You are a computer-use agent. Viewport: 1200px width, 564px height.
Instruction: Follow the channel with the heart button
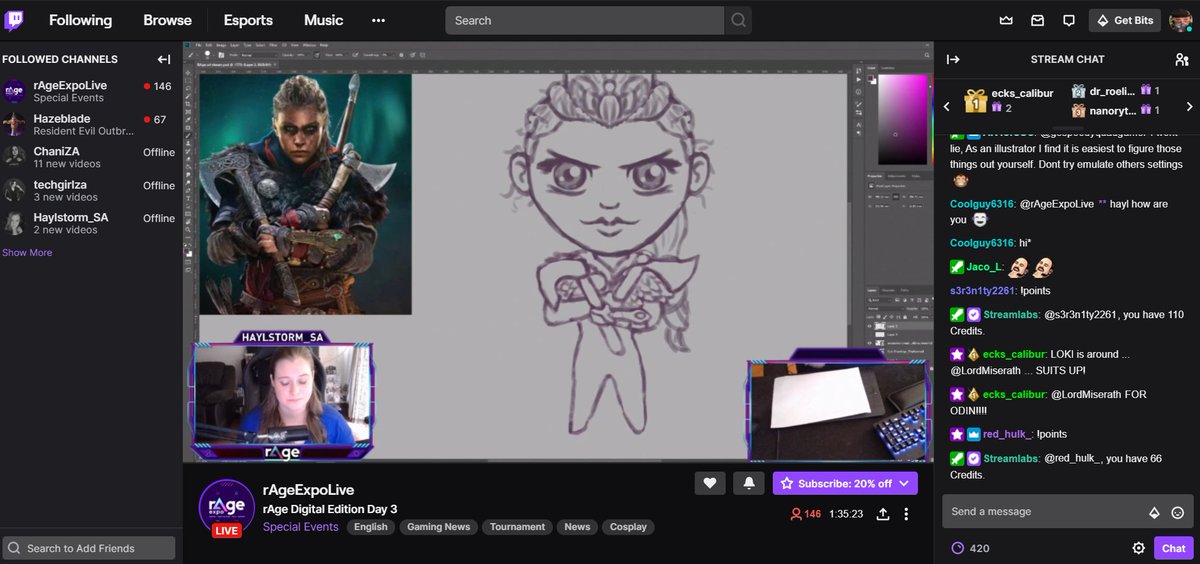pos(710,483)
